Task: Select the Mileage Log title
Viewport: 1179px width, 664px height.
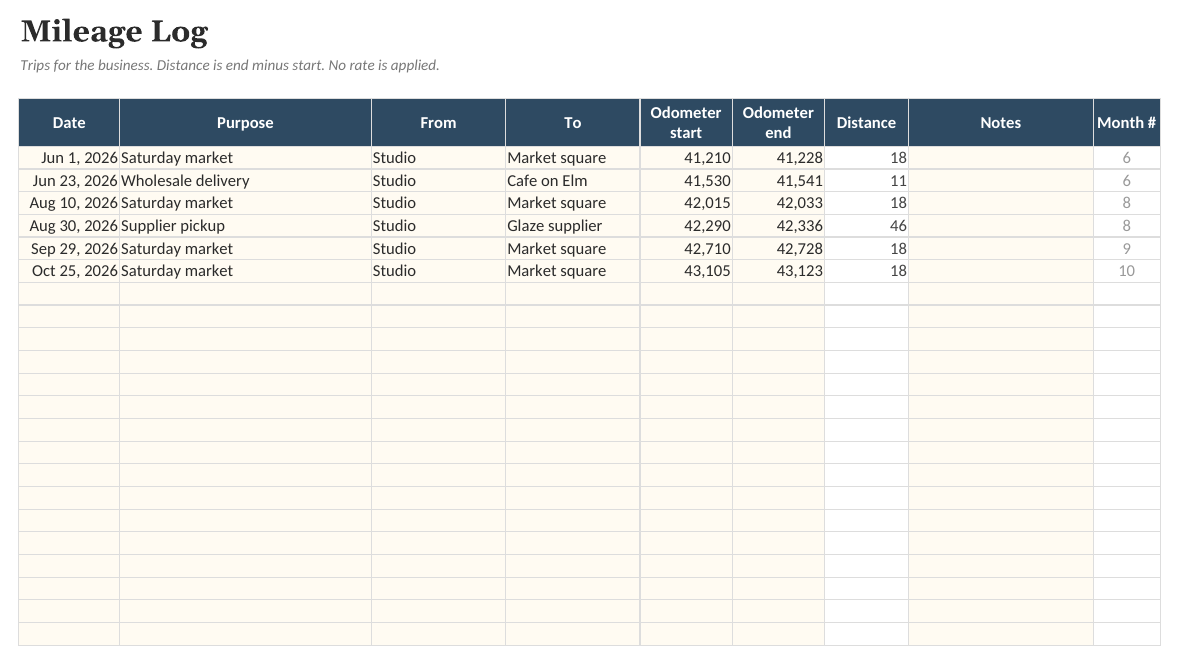Action: tap(114, 32)
